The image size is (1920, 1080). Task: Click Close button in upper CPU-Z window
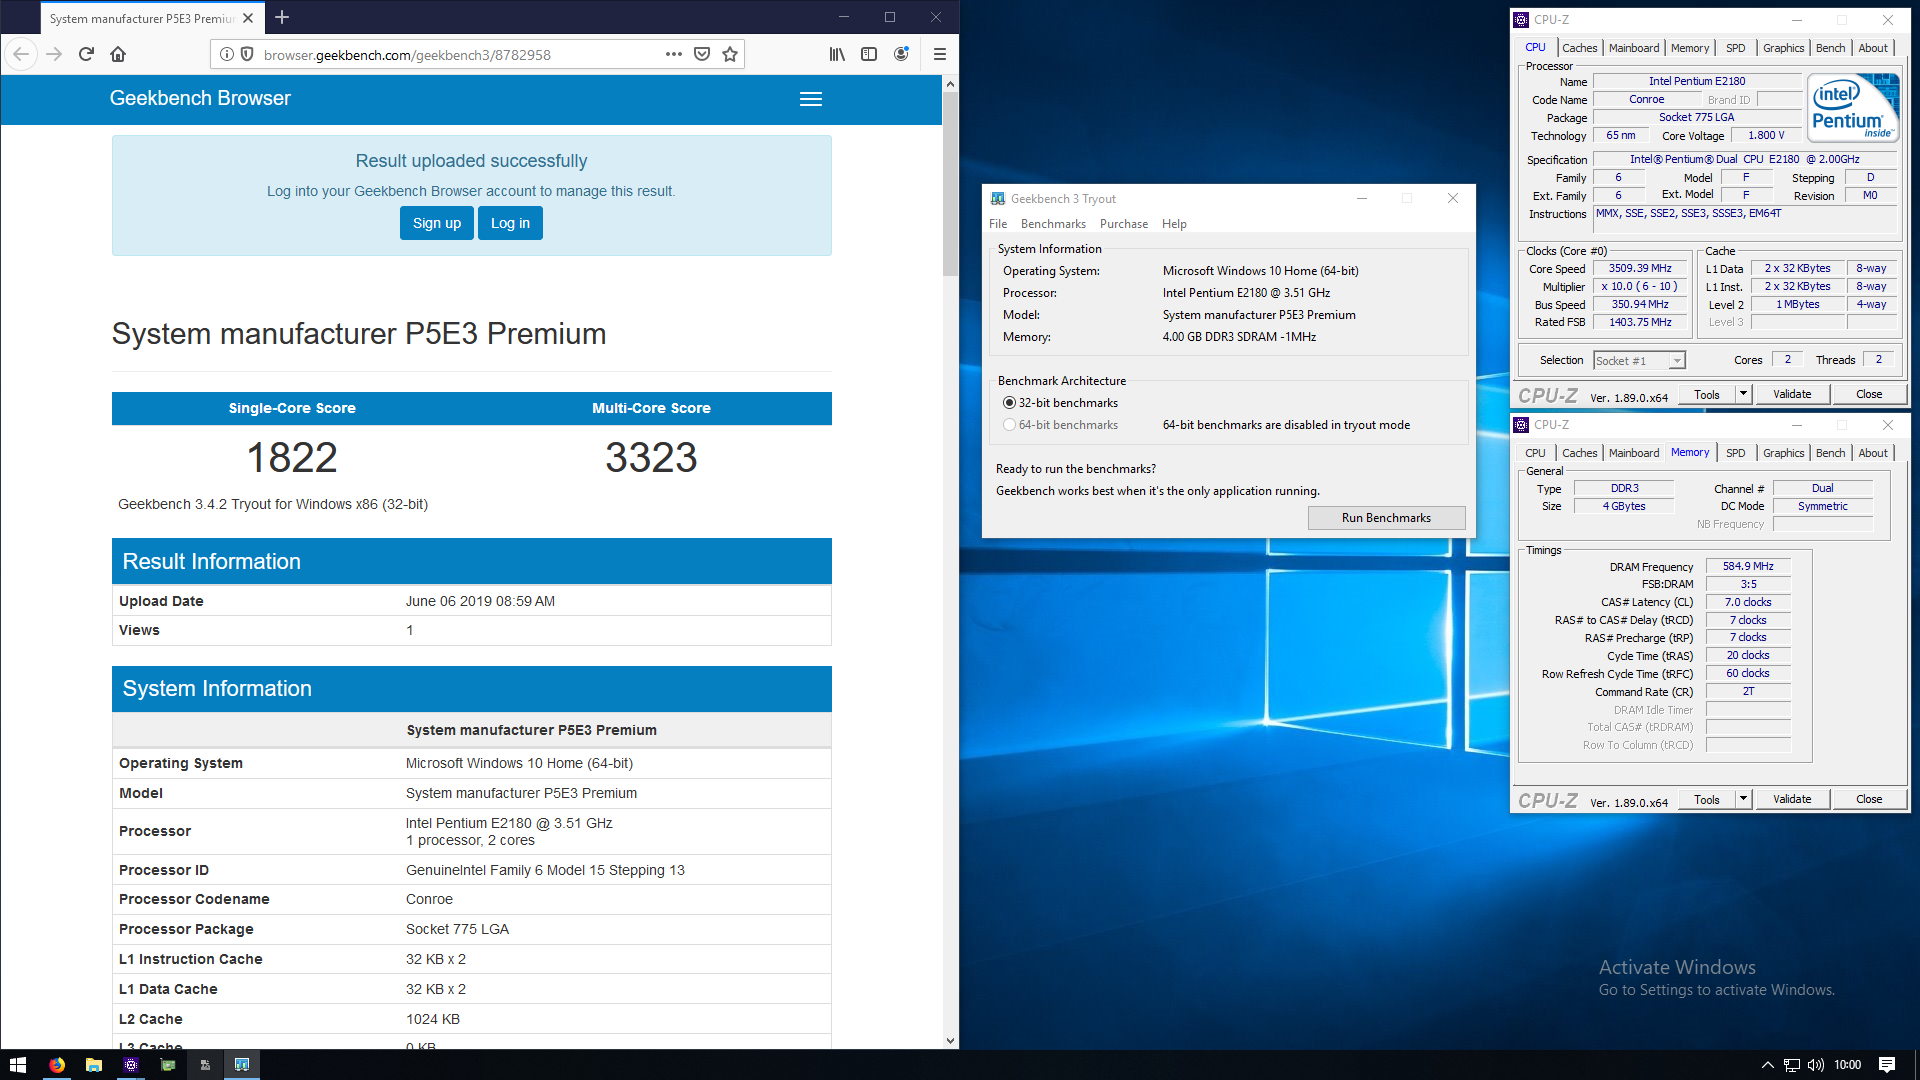pyautogui.click(x=1869, y=394)
